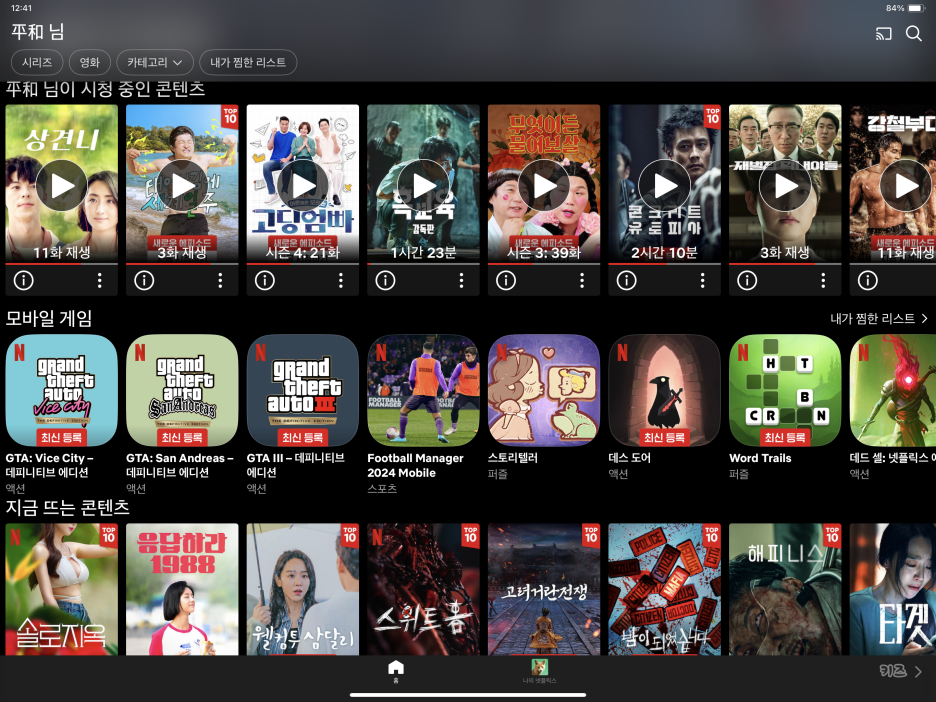Screen dimensions: 936x702
Task: Open the GTA: Vice City game
Action: click(x=61, y=390)
